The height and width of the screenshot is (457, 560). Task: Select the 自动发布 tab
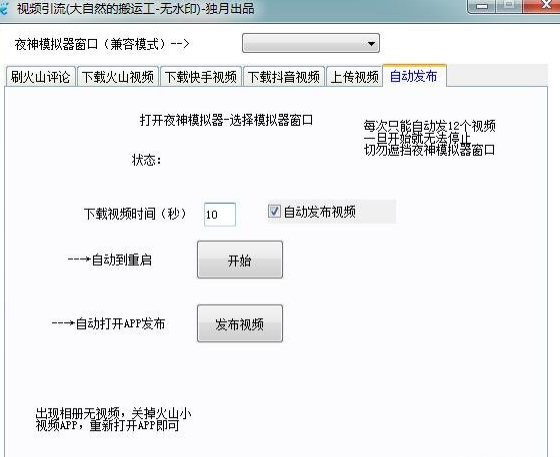(414, 76)
